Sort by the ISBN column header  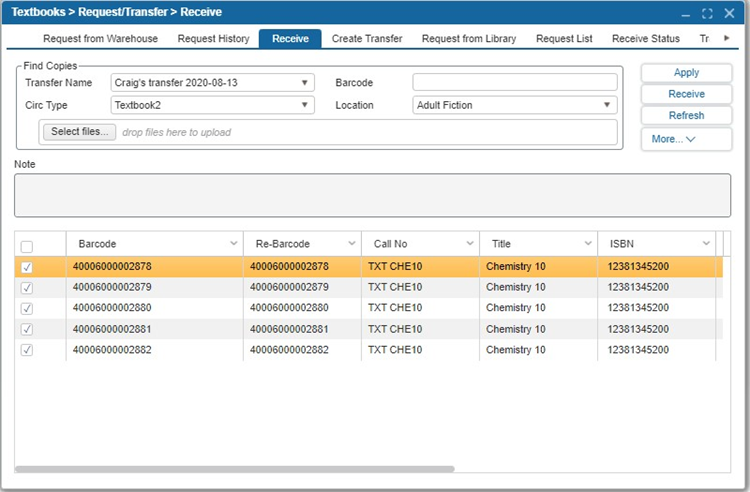click(x=621, y=244)
